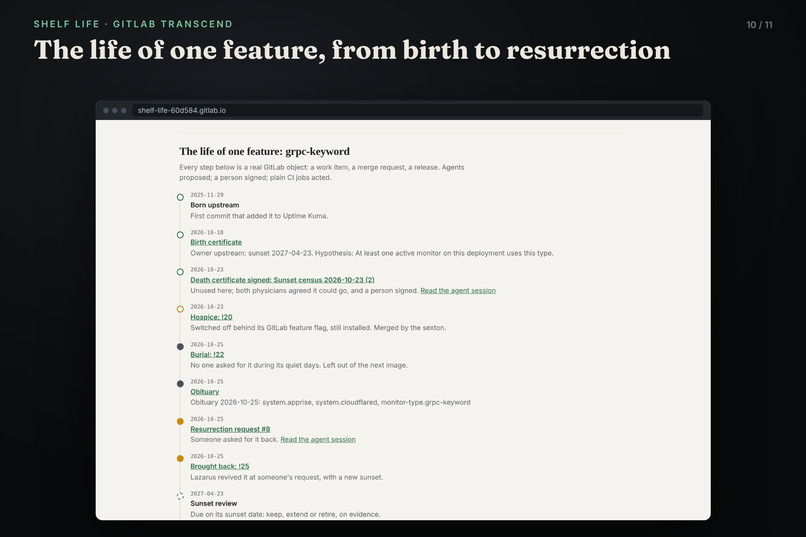Select the Brought back orange marker dot

click(x=180, y=458)
